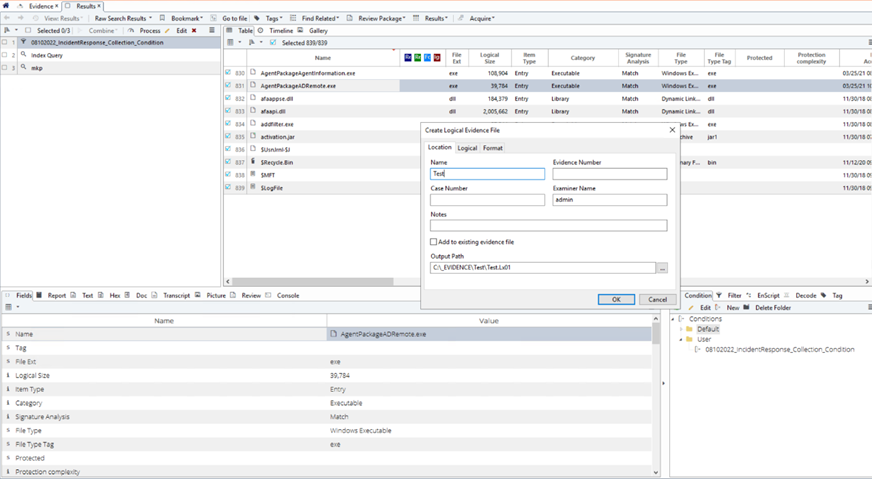The image size is (872, 479).
Task: Check 'Add to existing evidence file'
Action: [434, 242]
